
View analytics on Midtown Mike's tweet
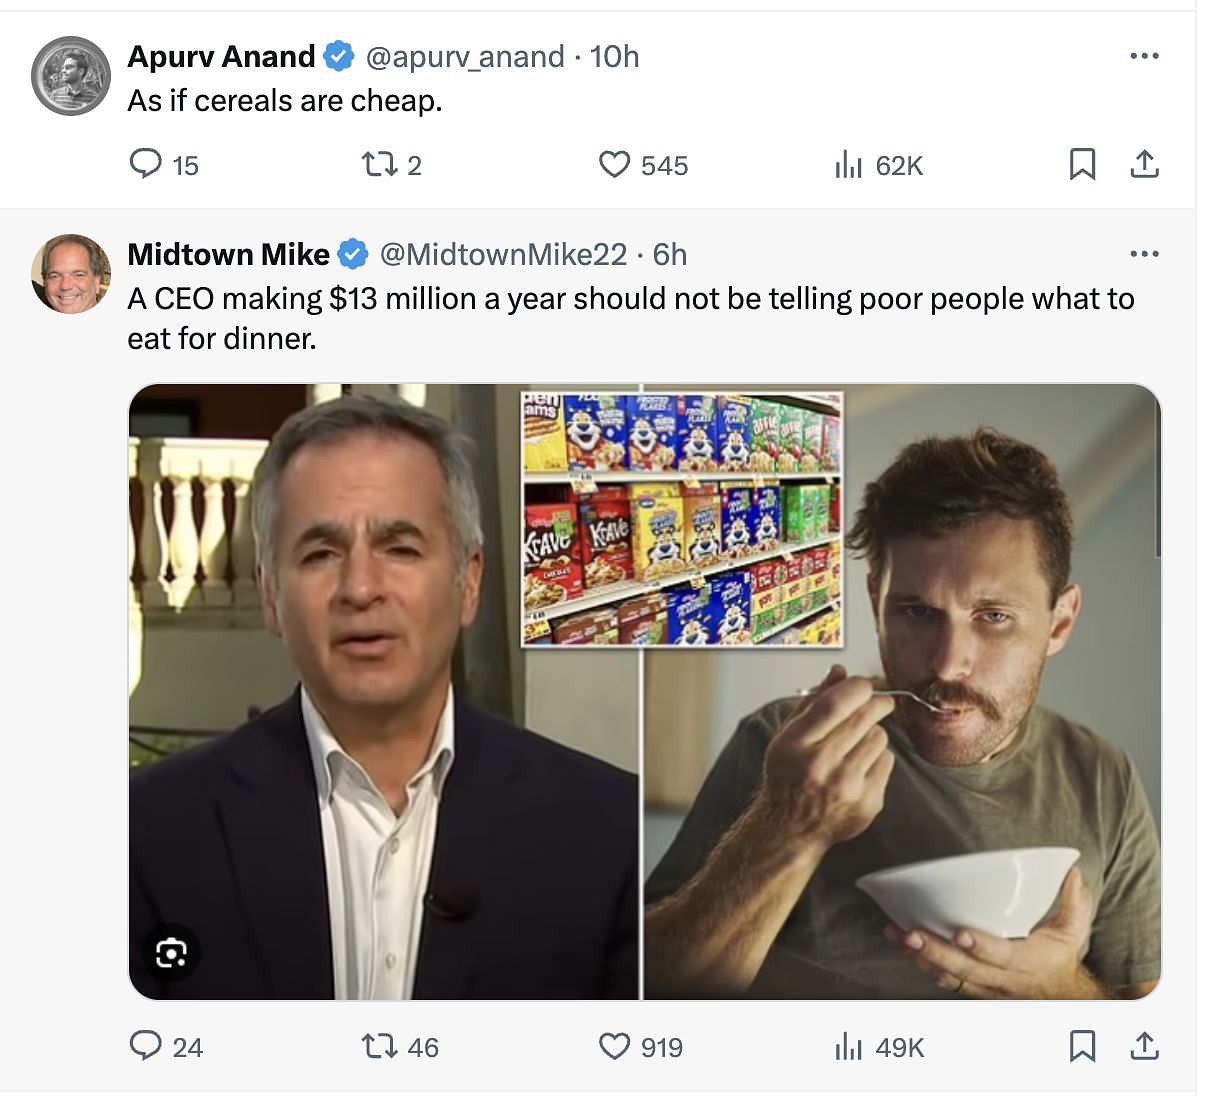pos(848,1047)
